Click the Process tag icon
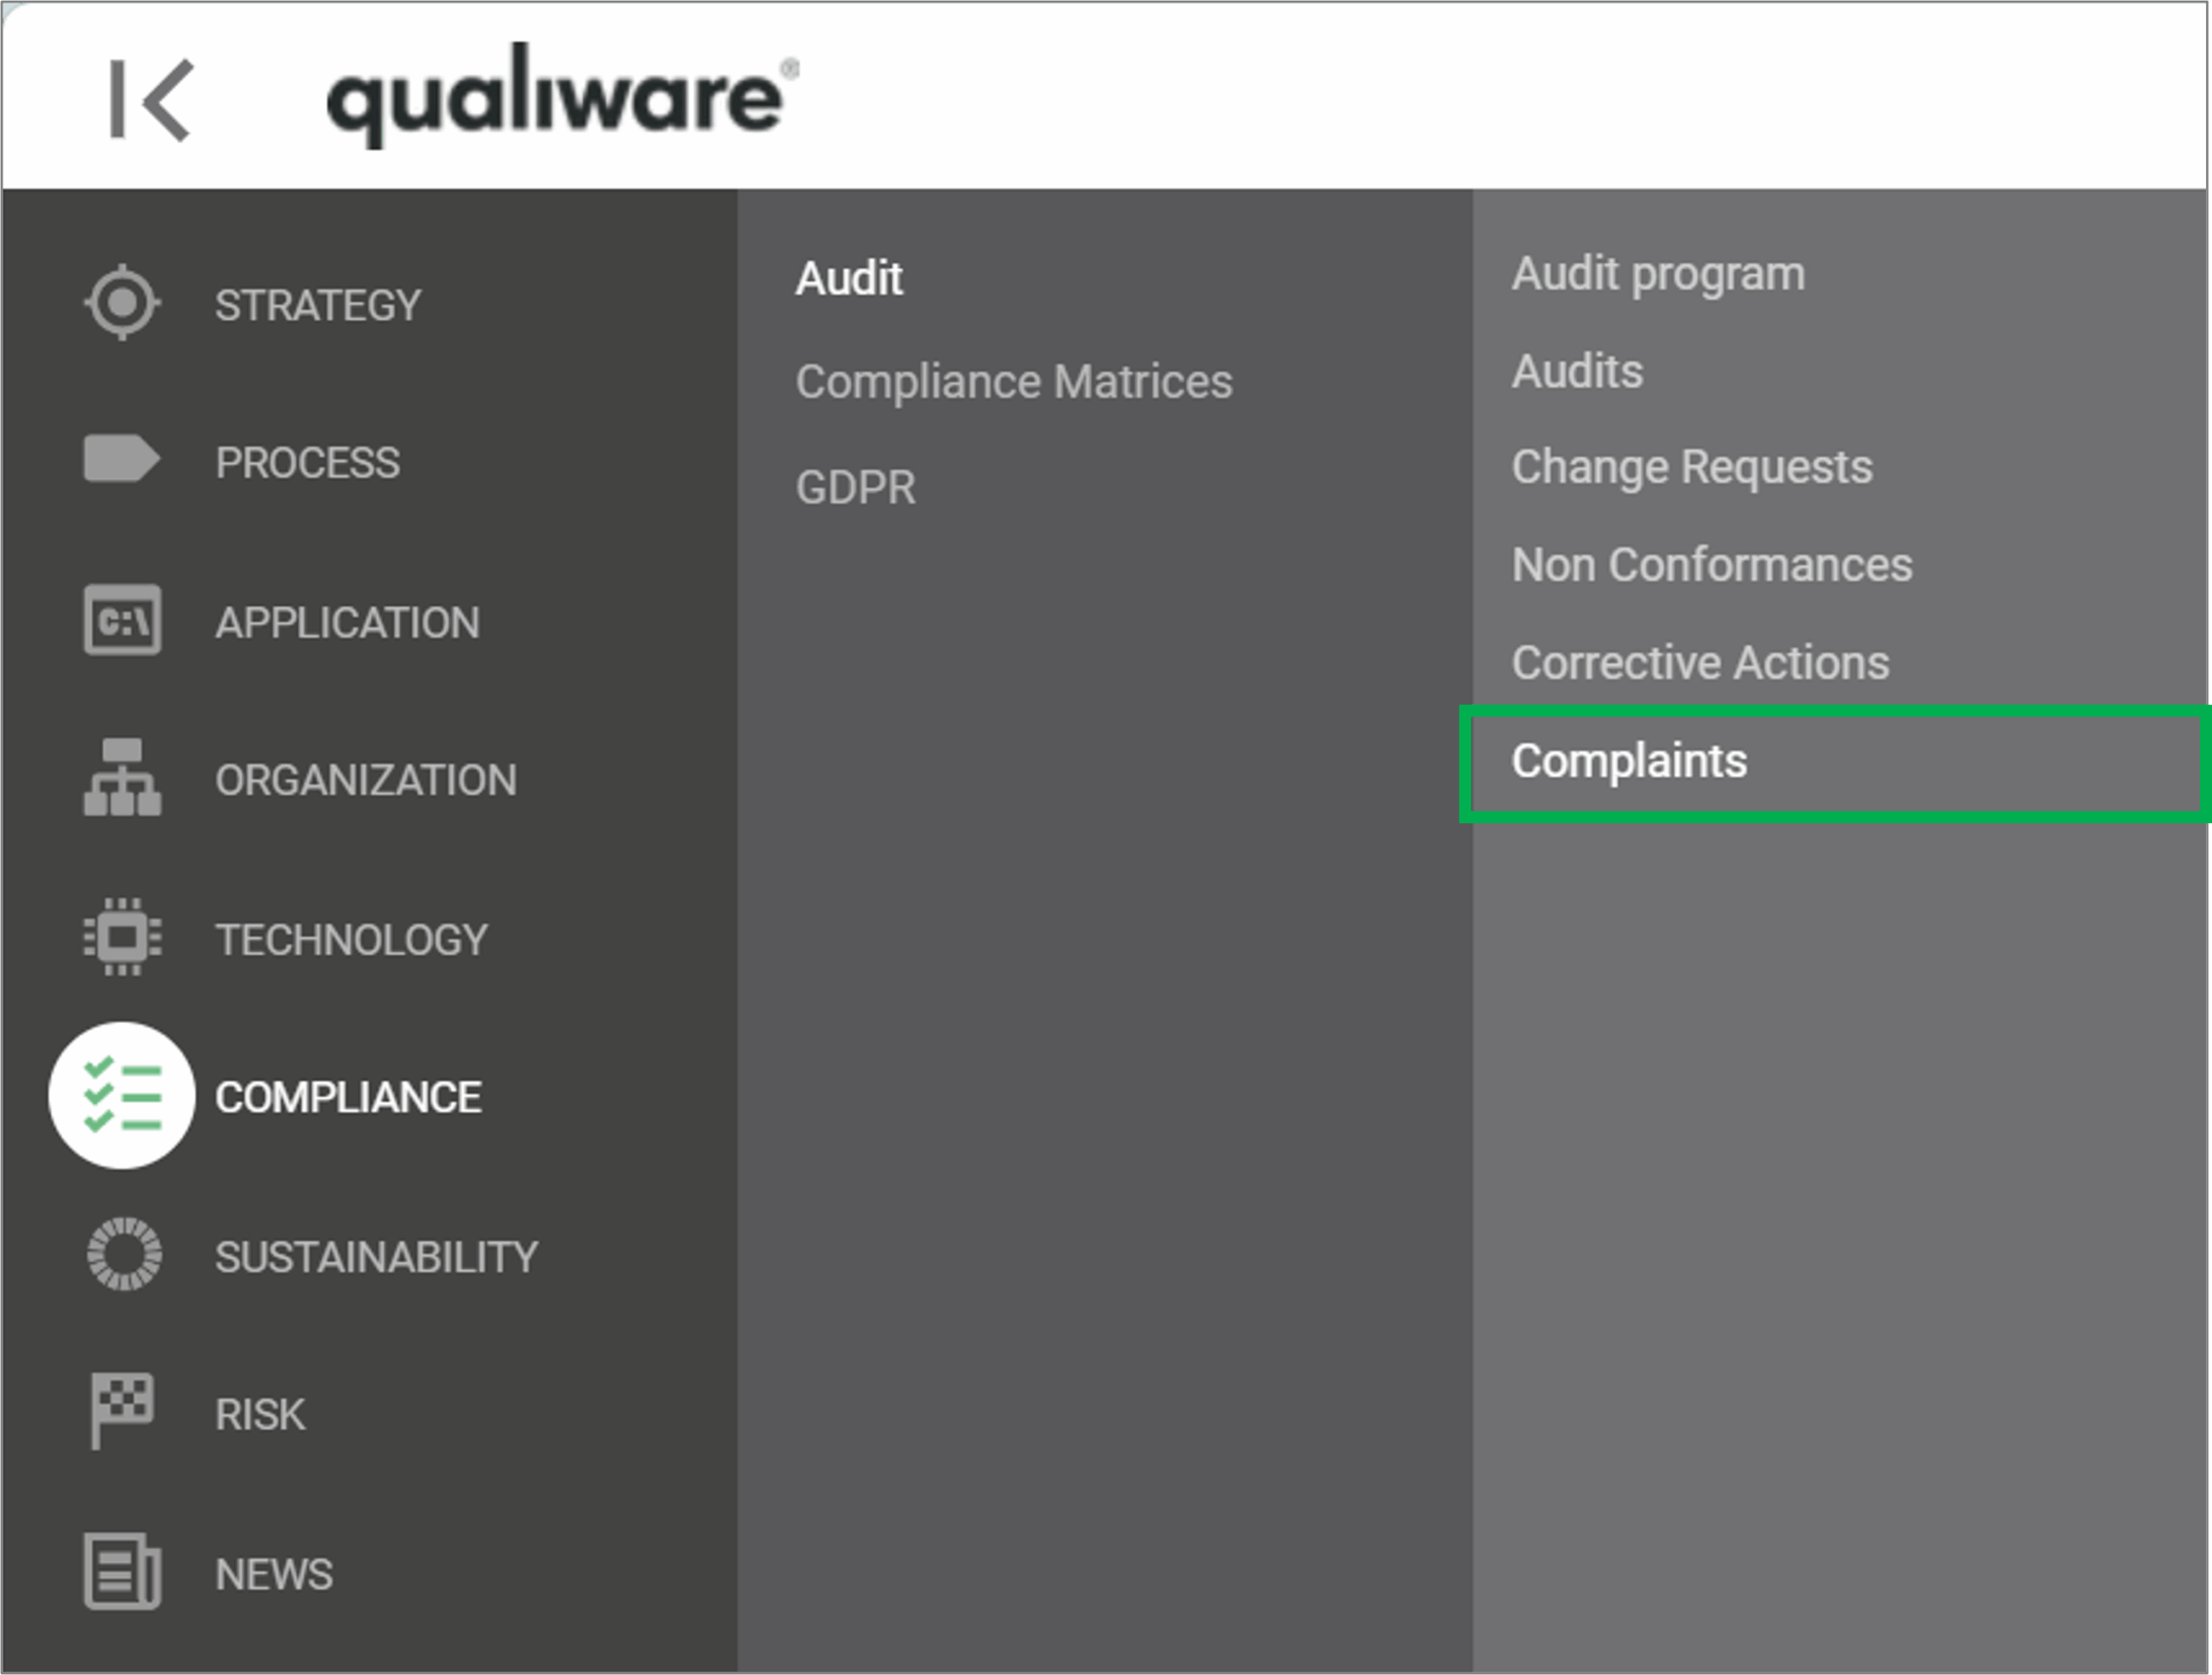Screen dimensions: 2212x1675 121,459
